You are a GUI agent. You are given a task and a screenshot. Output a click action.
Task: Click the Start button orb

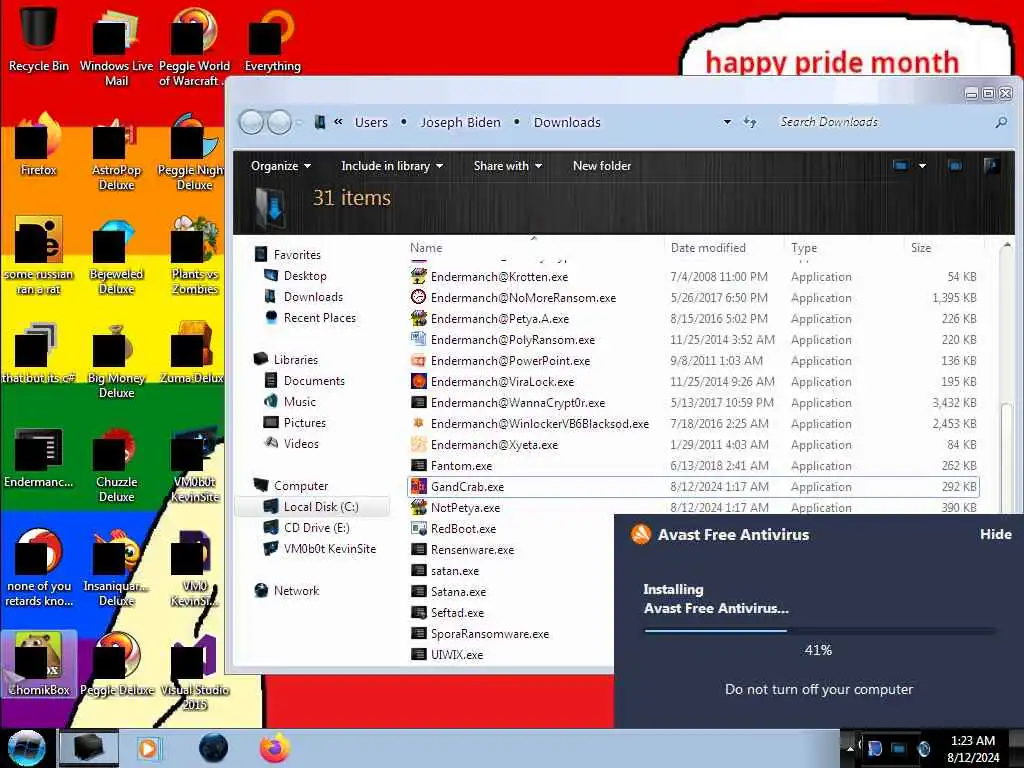(27, 748)
